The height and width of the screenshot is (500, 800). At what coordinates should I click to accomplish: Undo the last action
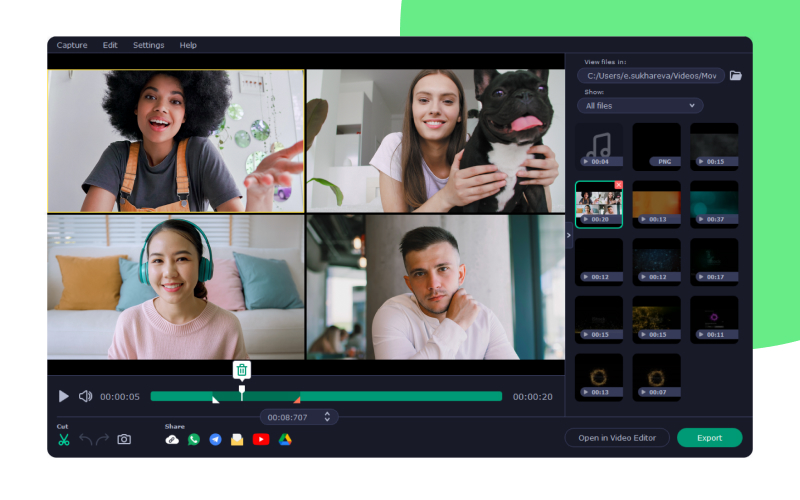pyautogui.click(x=86, y=439)
